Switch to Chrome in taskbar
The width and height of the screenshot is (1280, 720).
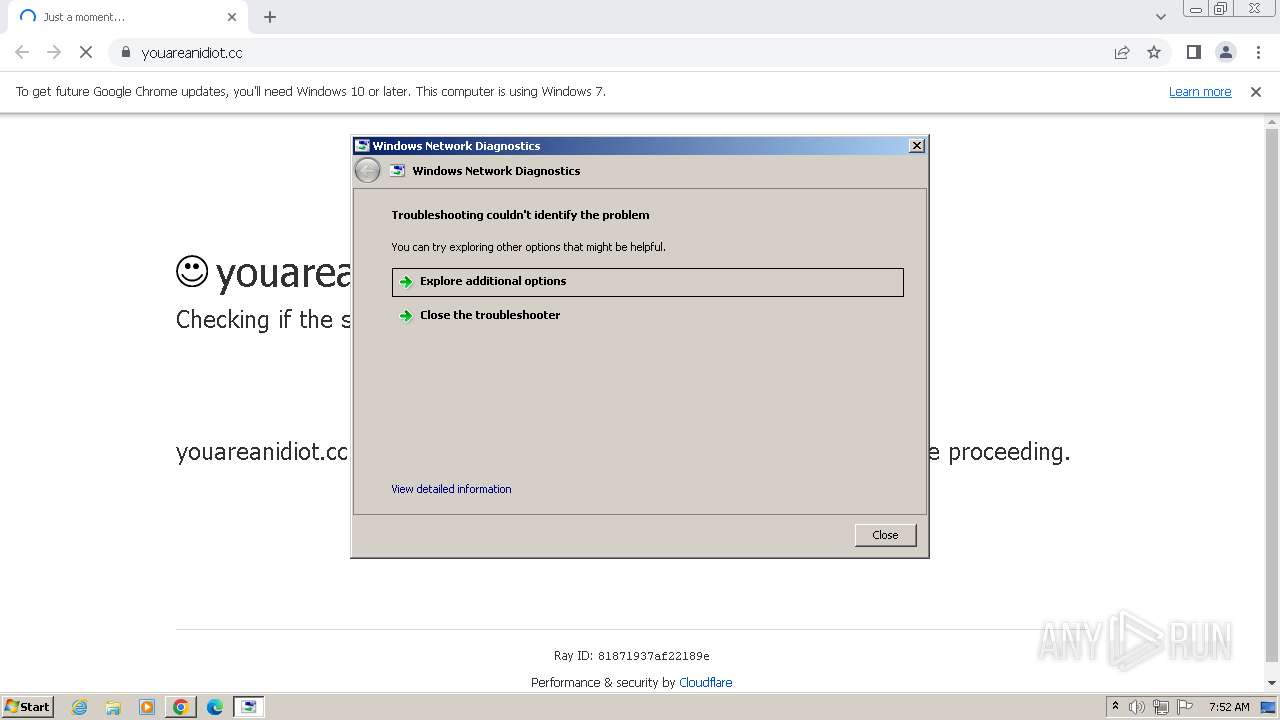click(x=181, y=707)
